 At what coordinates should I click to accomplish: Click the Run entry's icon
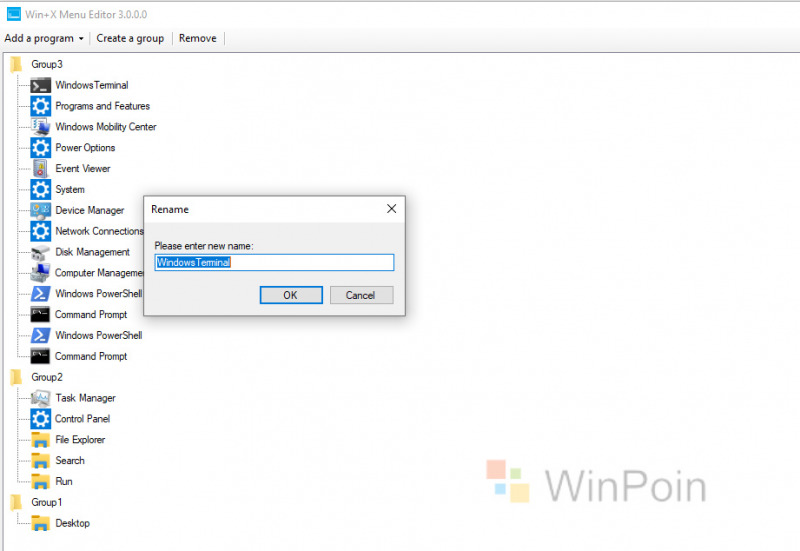40,482
